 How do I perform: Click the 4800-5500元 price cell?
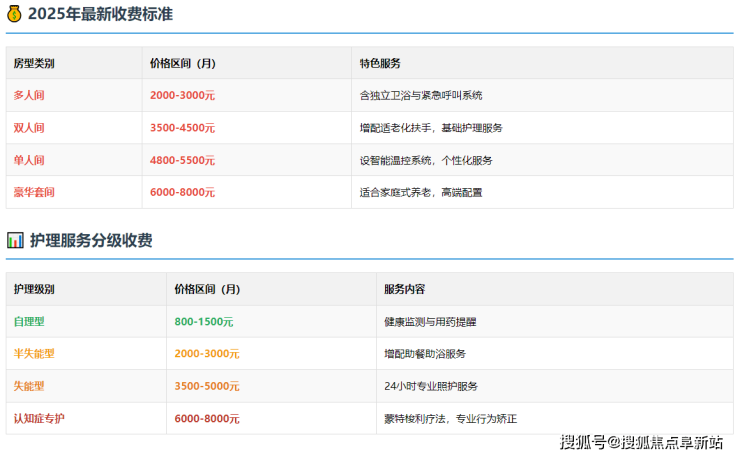pos(182,160)
